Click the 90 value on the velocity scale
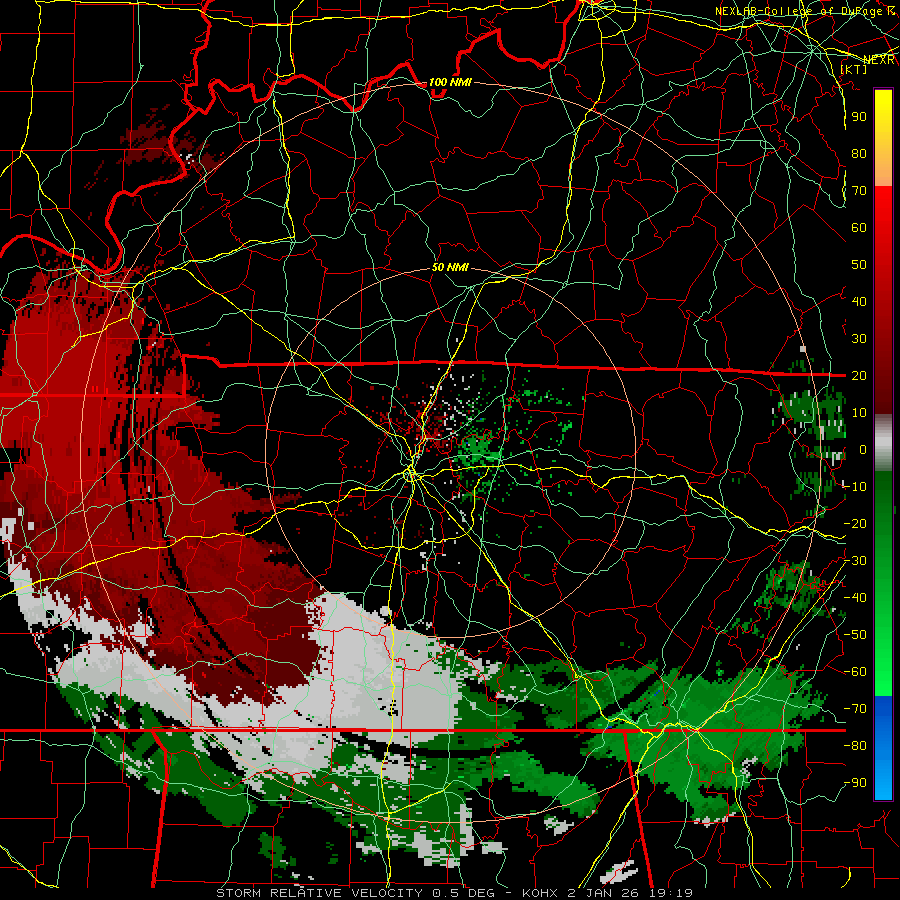The image size is (900, 900). tap(859, 117)
